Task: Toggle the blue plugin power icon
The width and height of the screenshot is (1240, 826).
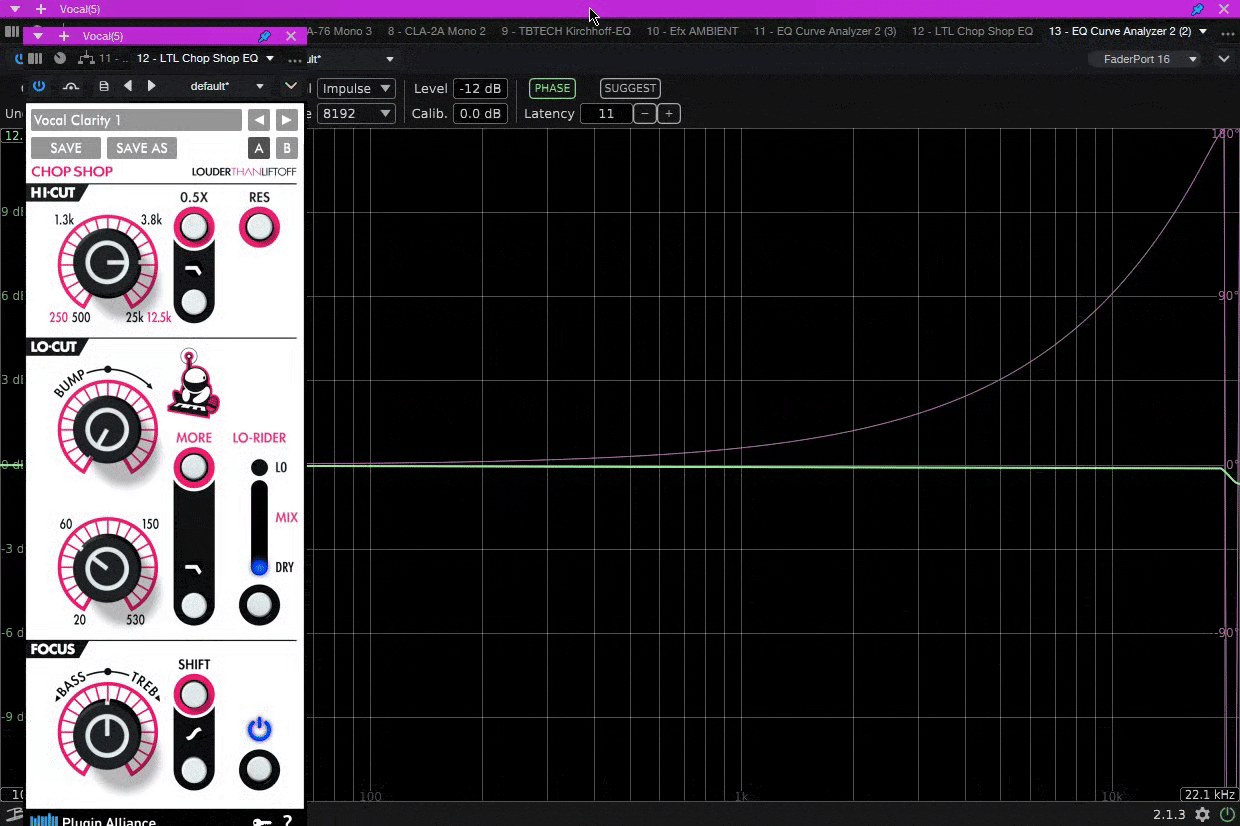Action: click(x=39, y=86)
